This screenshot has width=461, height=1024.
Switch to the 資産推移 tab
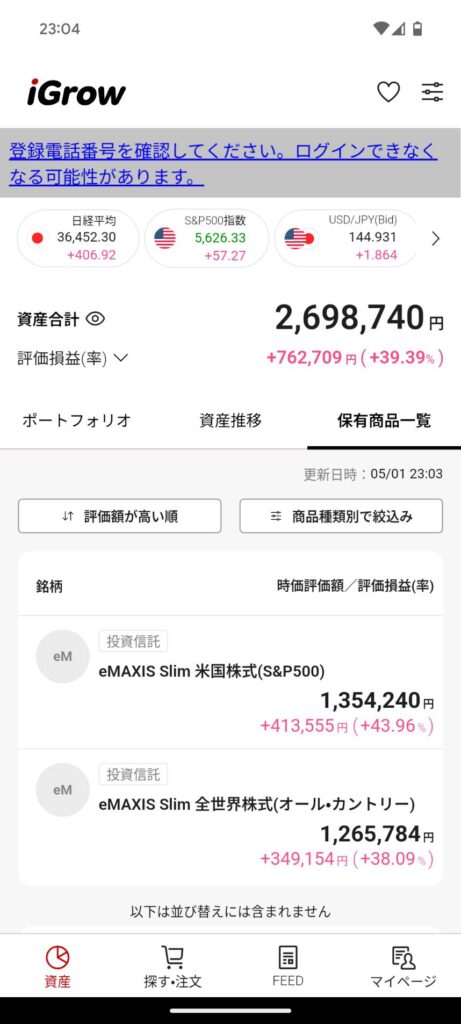[x=230, y=421]
